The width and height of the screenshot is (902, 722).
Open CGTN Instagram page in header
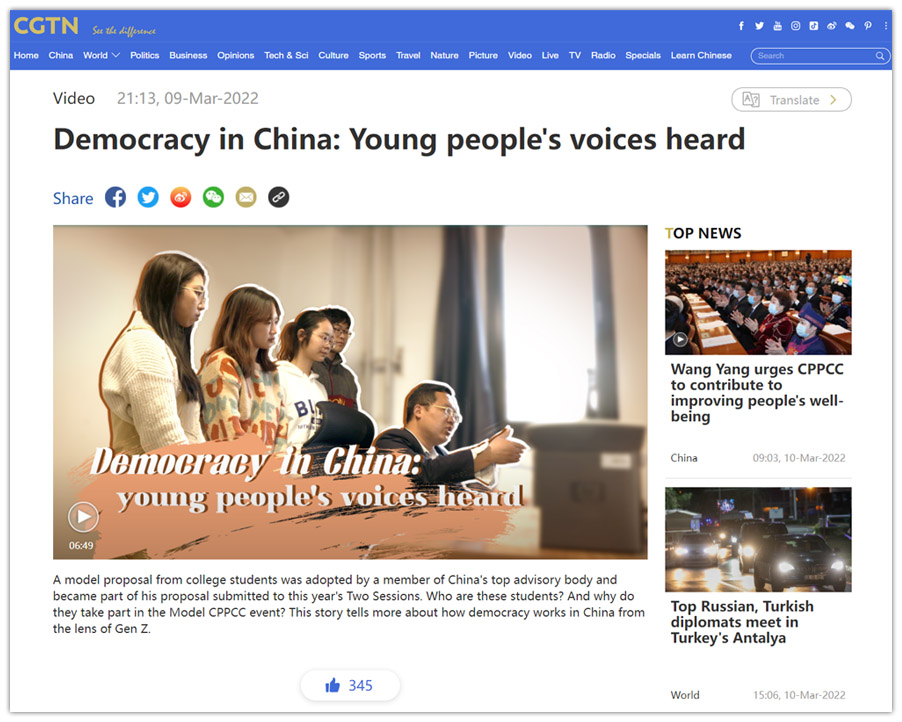(796, 26)
